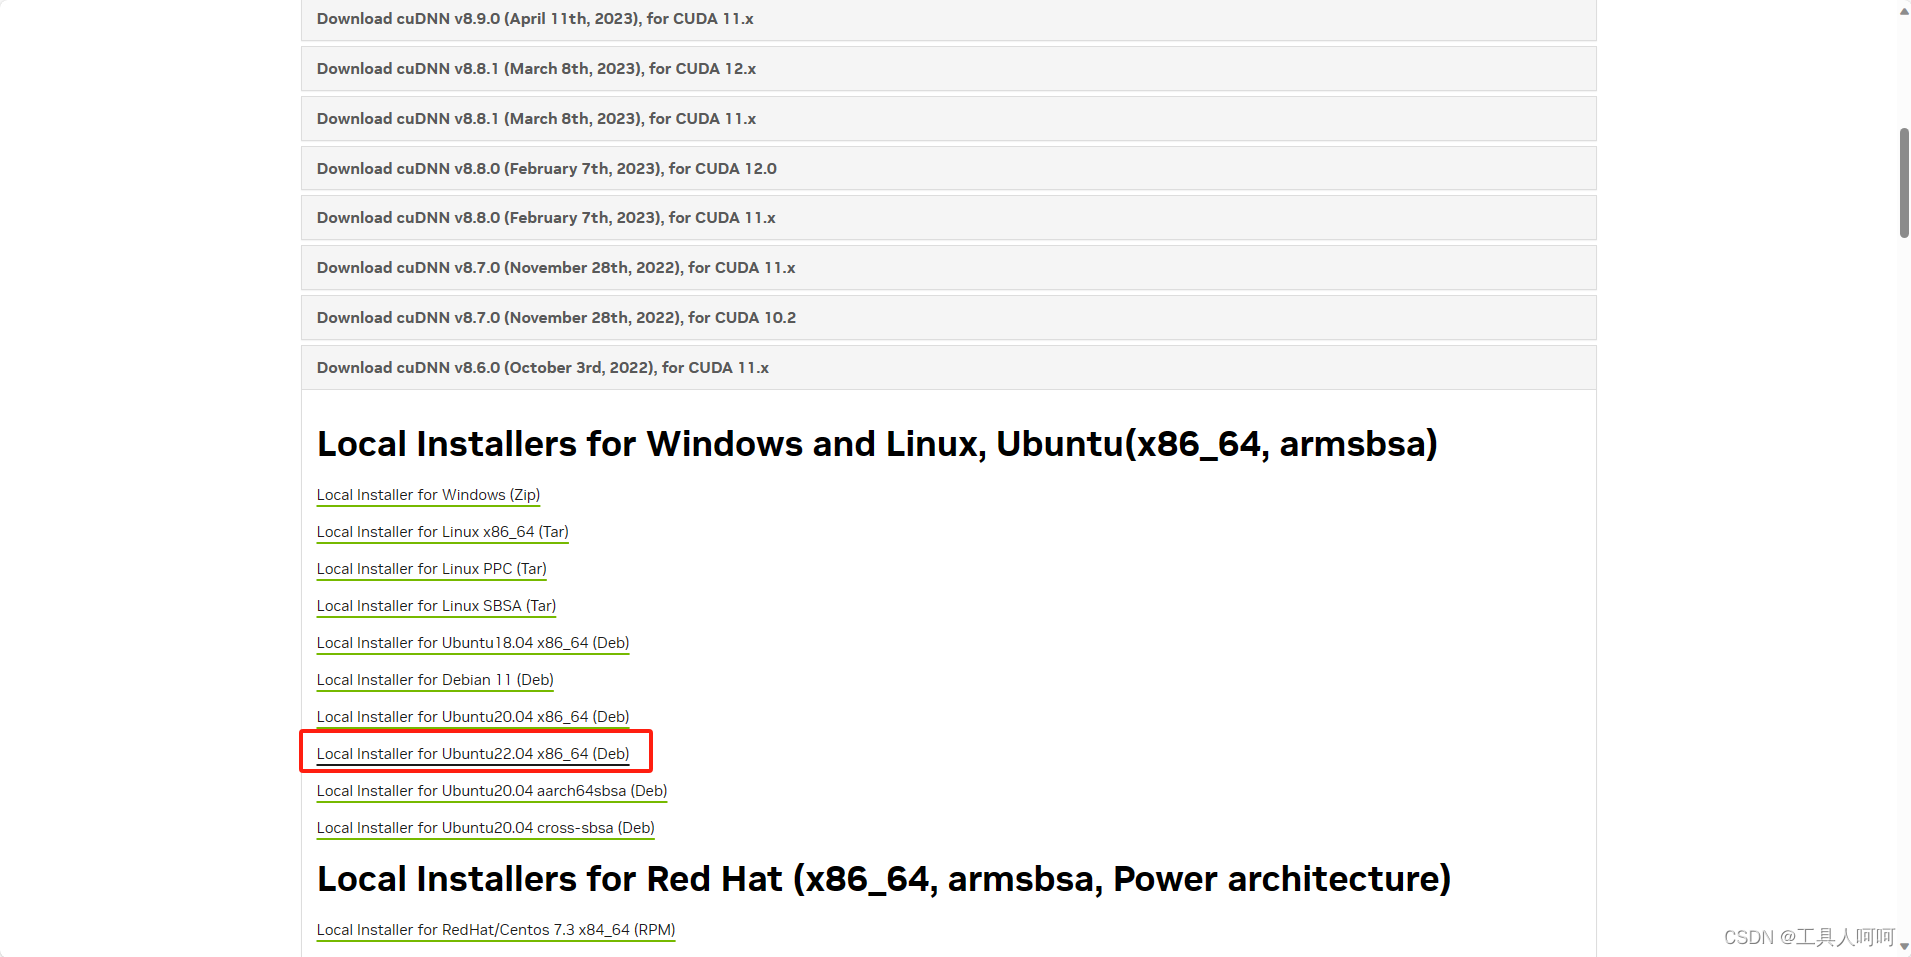This screenshot has width=1911, height=957.
Task: Open Local Installer for RedHat/Centos 7.3 (RPM)
Action: click(x=496, y=930)
